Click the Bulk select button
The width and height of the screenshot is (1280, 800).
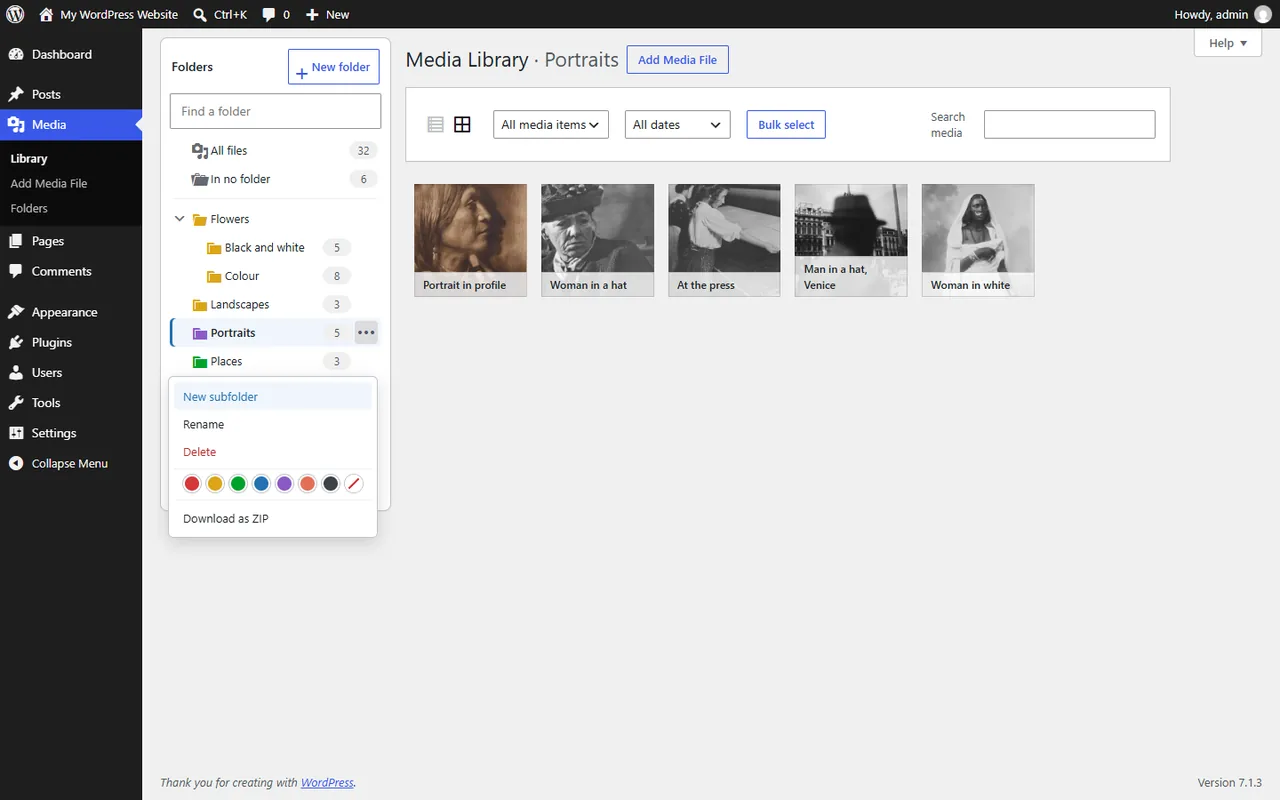coord(786,125)
